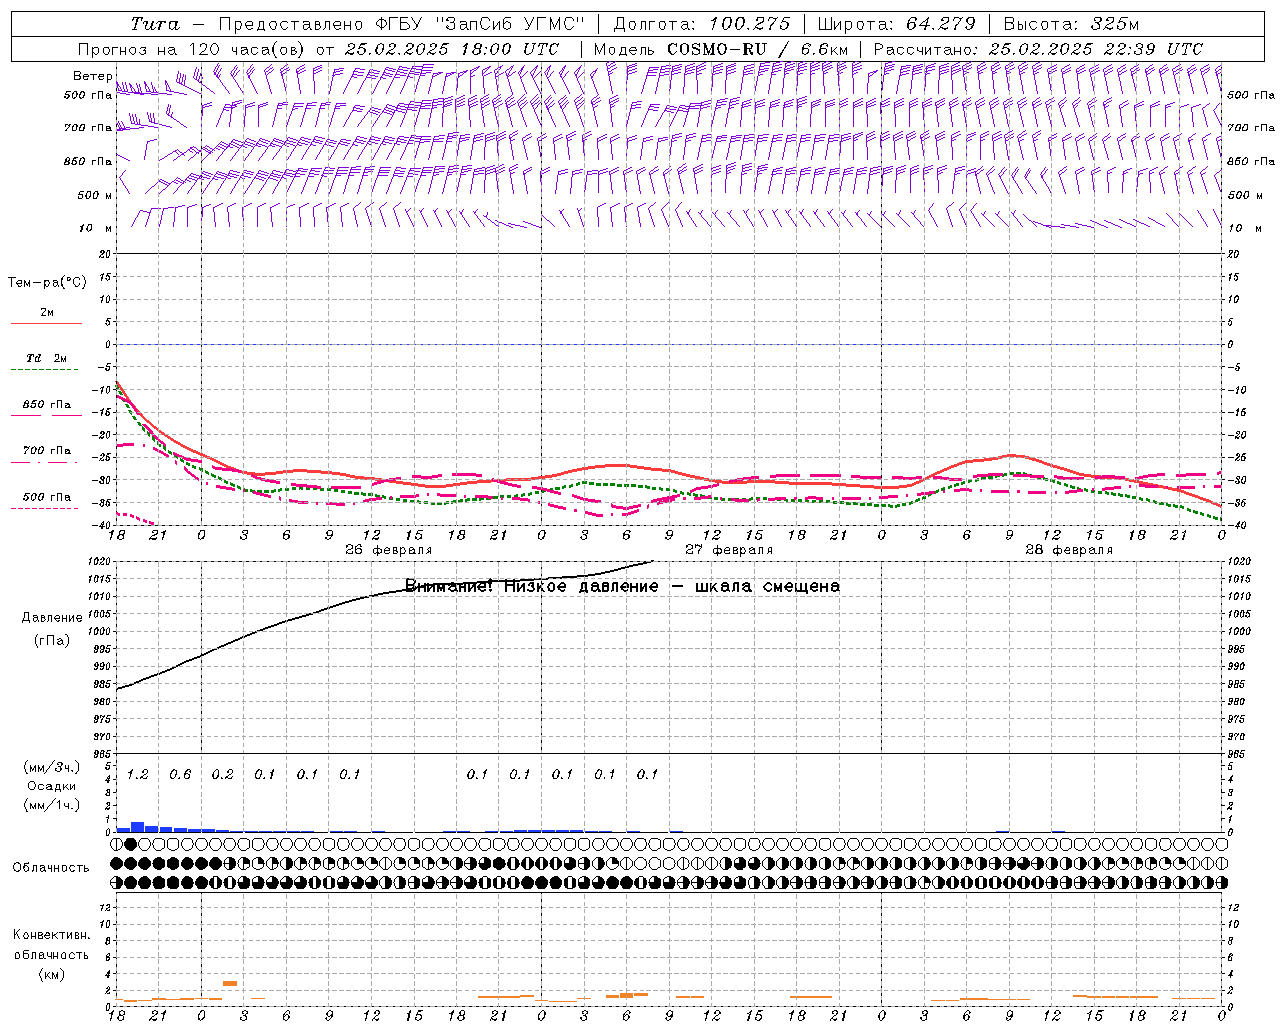Select the "2м" temperature legend entry
The image size is (1280, 1024).
click(47, 312)
